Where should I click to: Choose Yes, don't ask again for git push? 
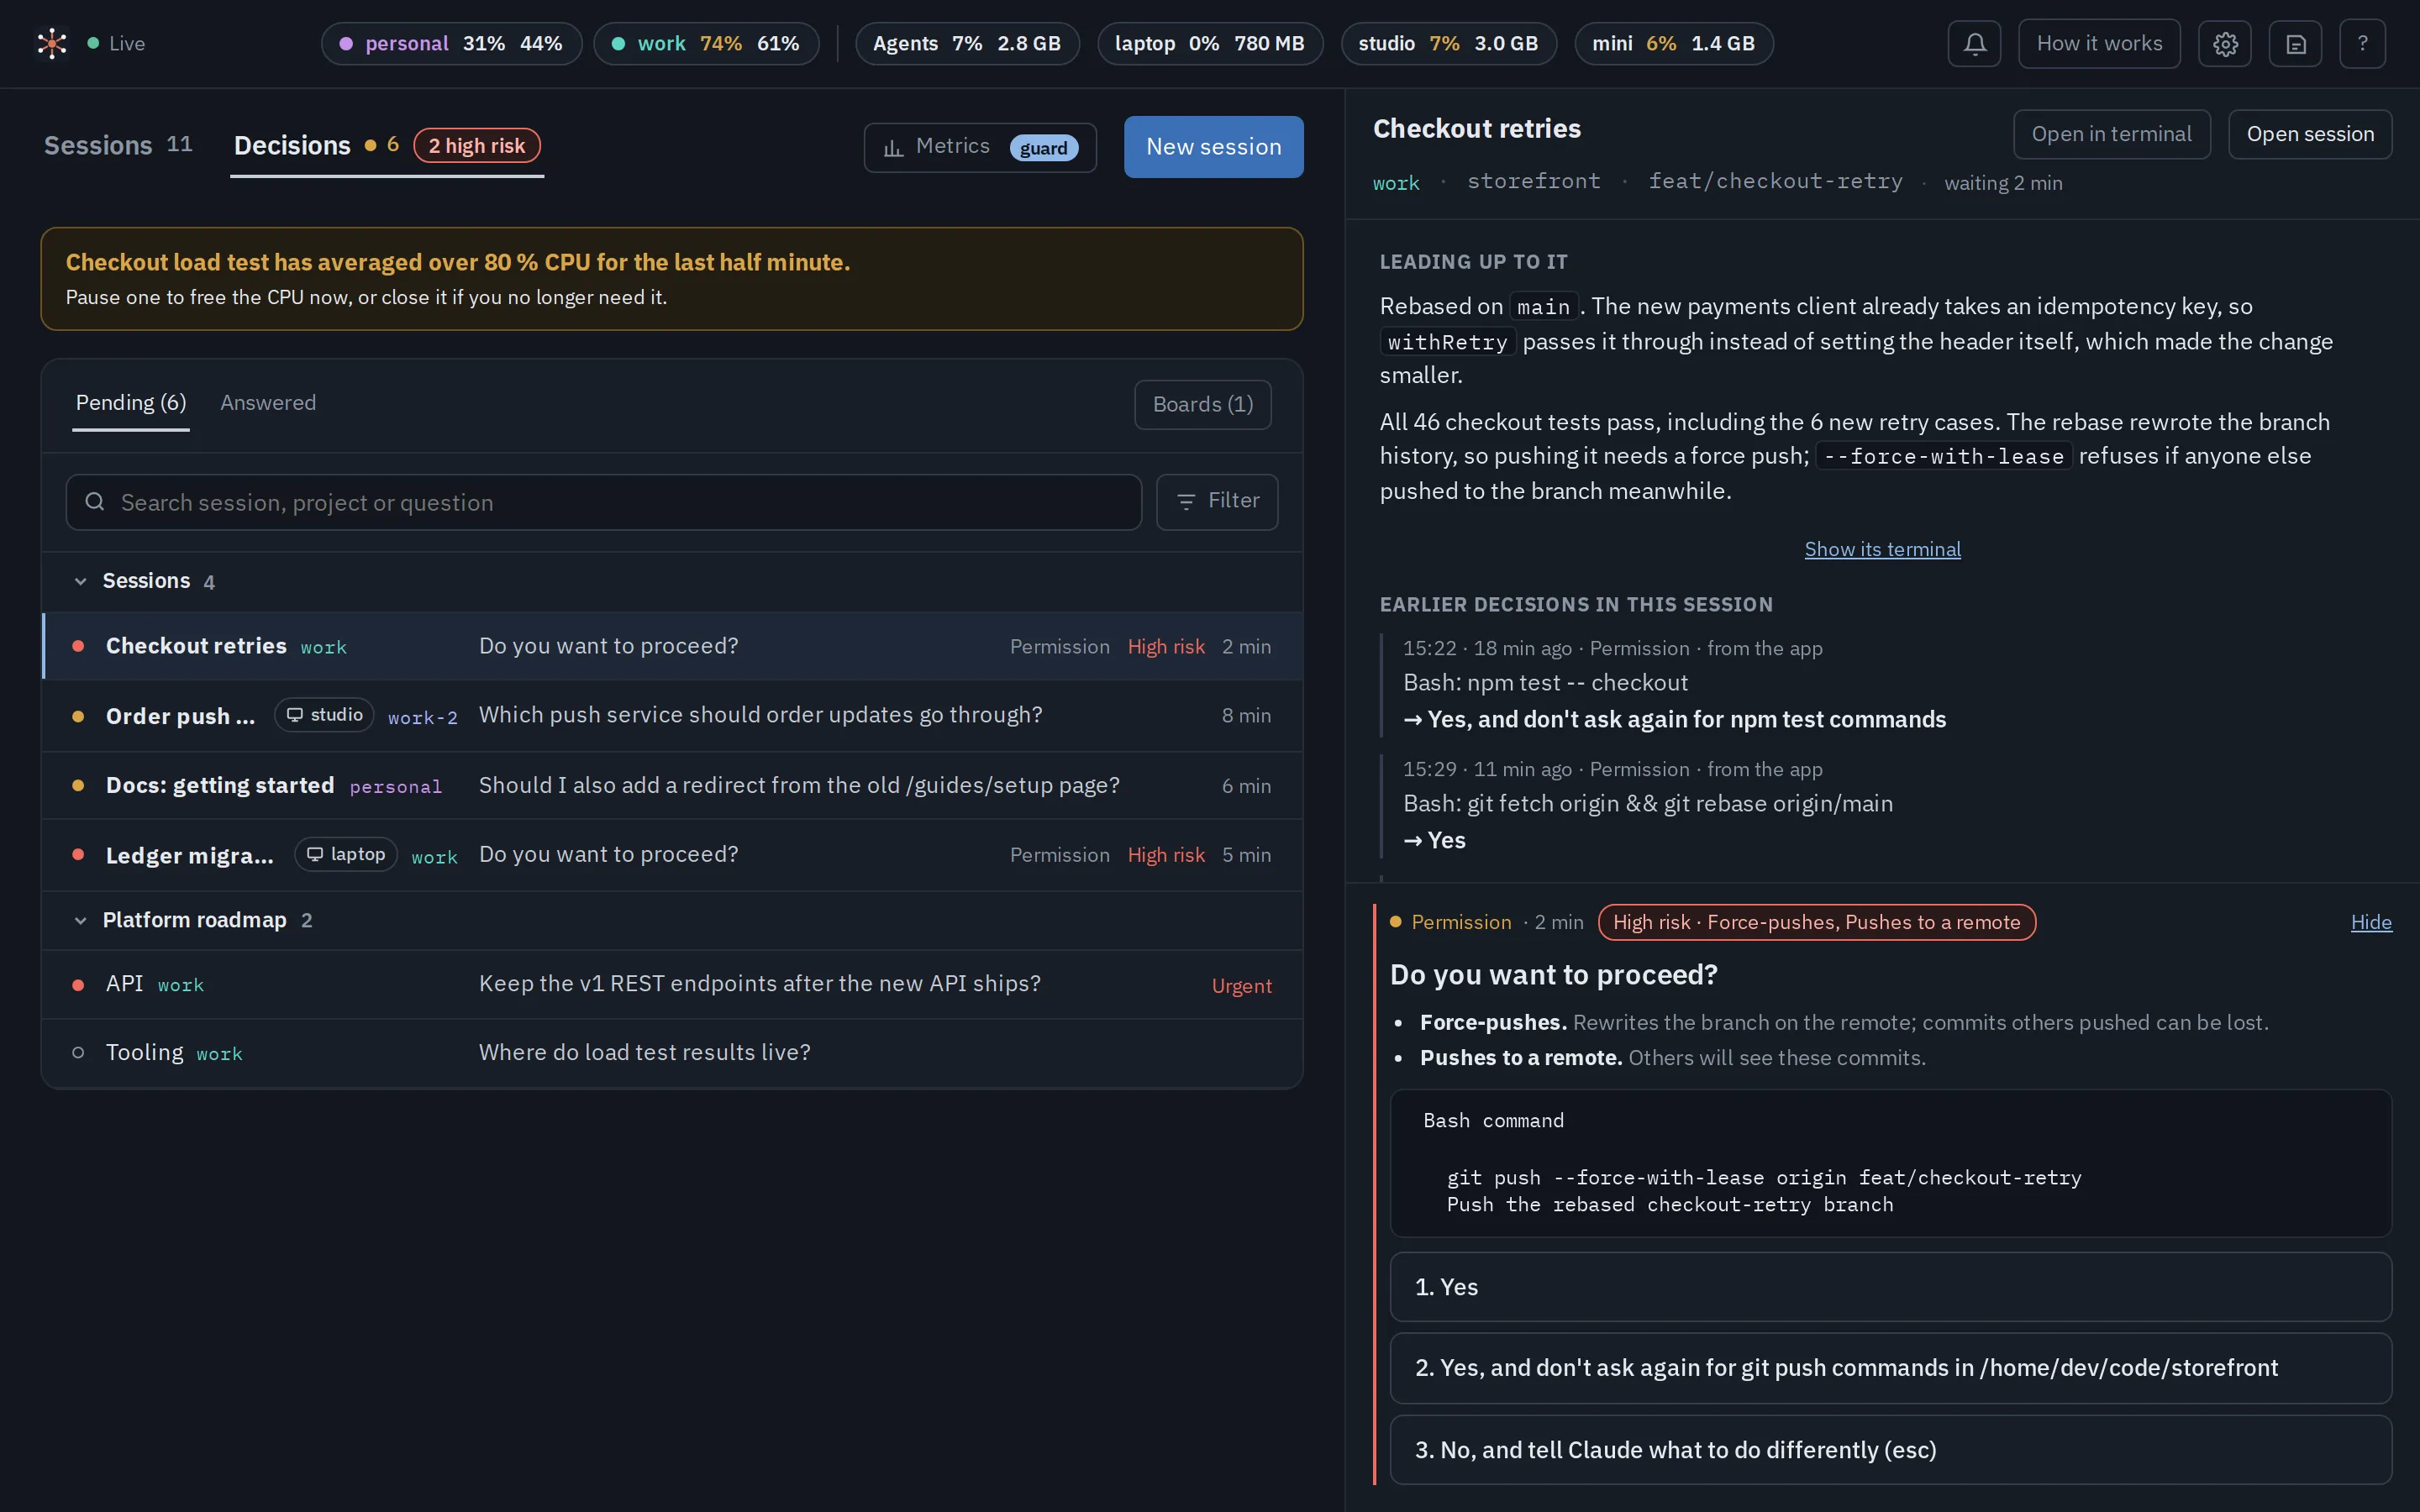pyautogui.click(x=1890, y=1367)
